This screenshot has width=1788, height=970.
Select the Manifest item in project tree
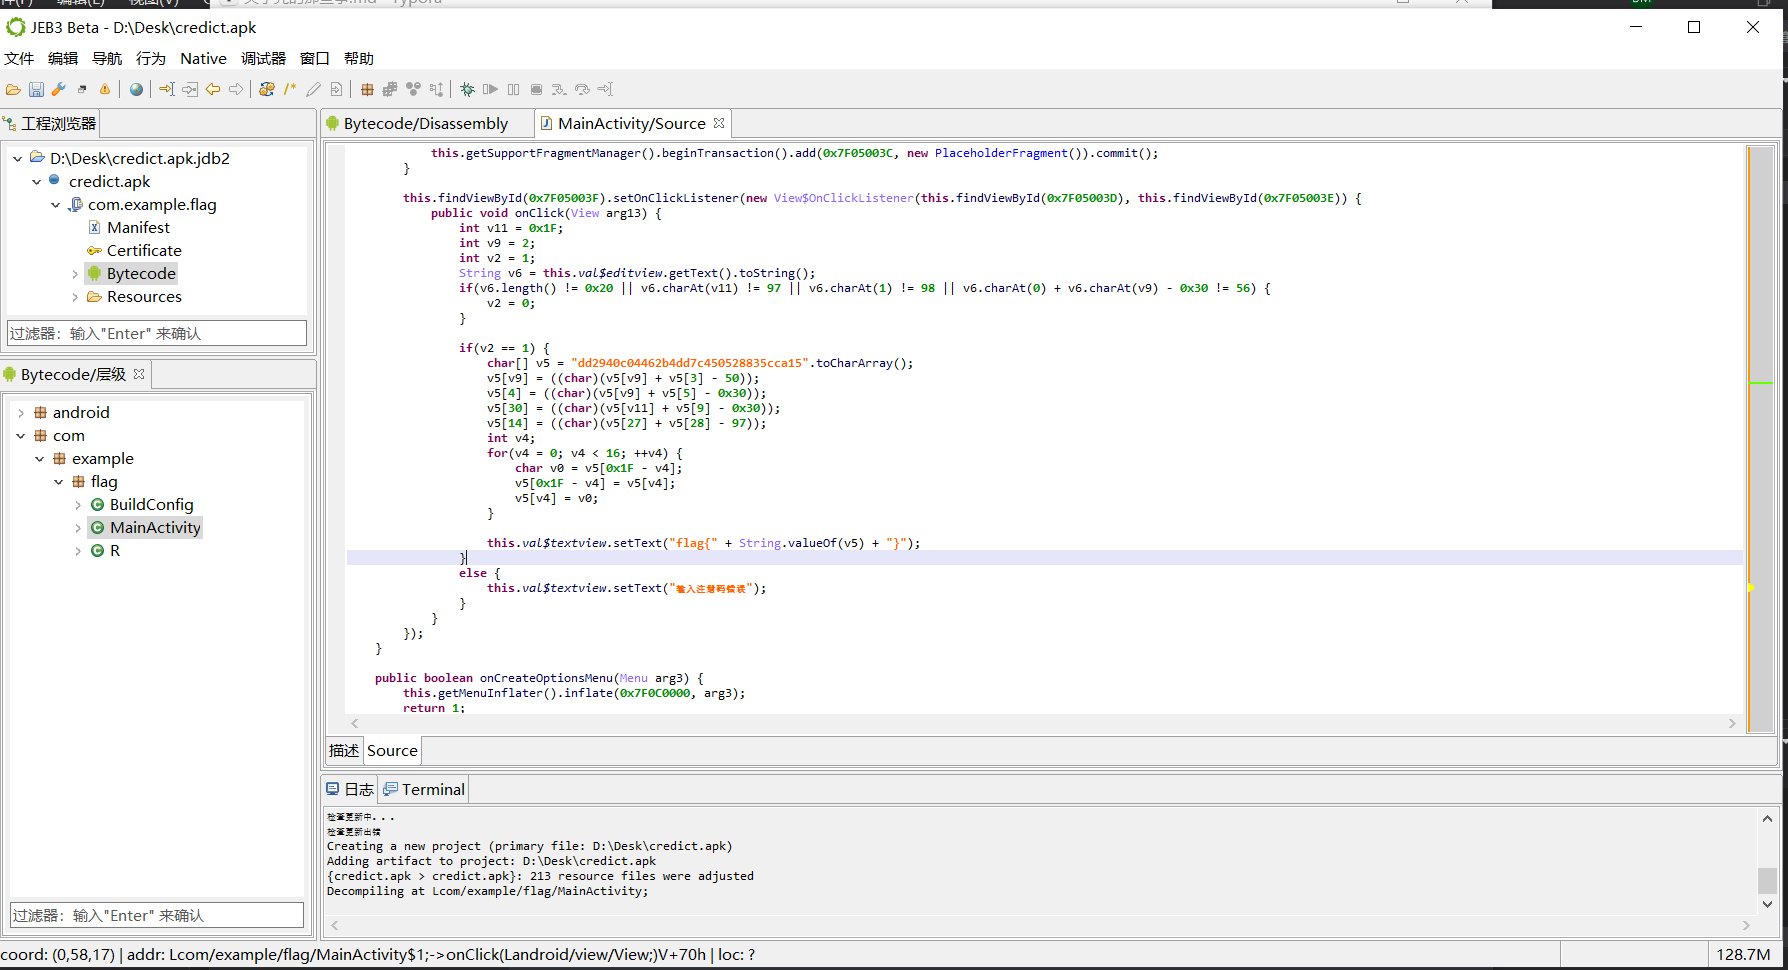coord(138,228)
